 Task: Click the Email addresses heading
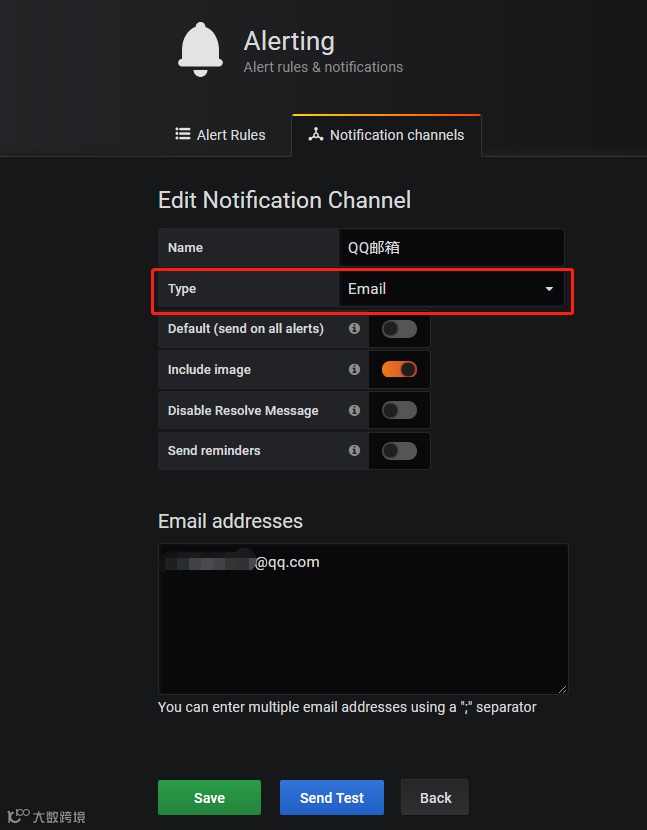(x=230, y=521)
